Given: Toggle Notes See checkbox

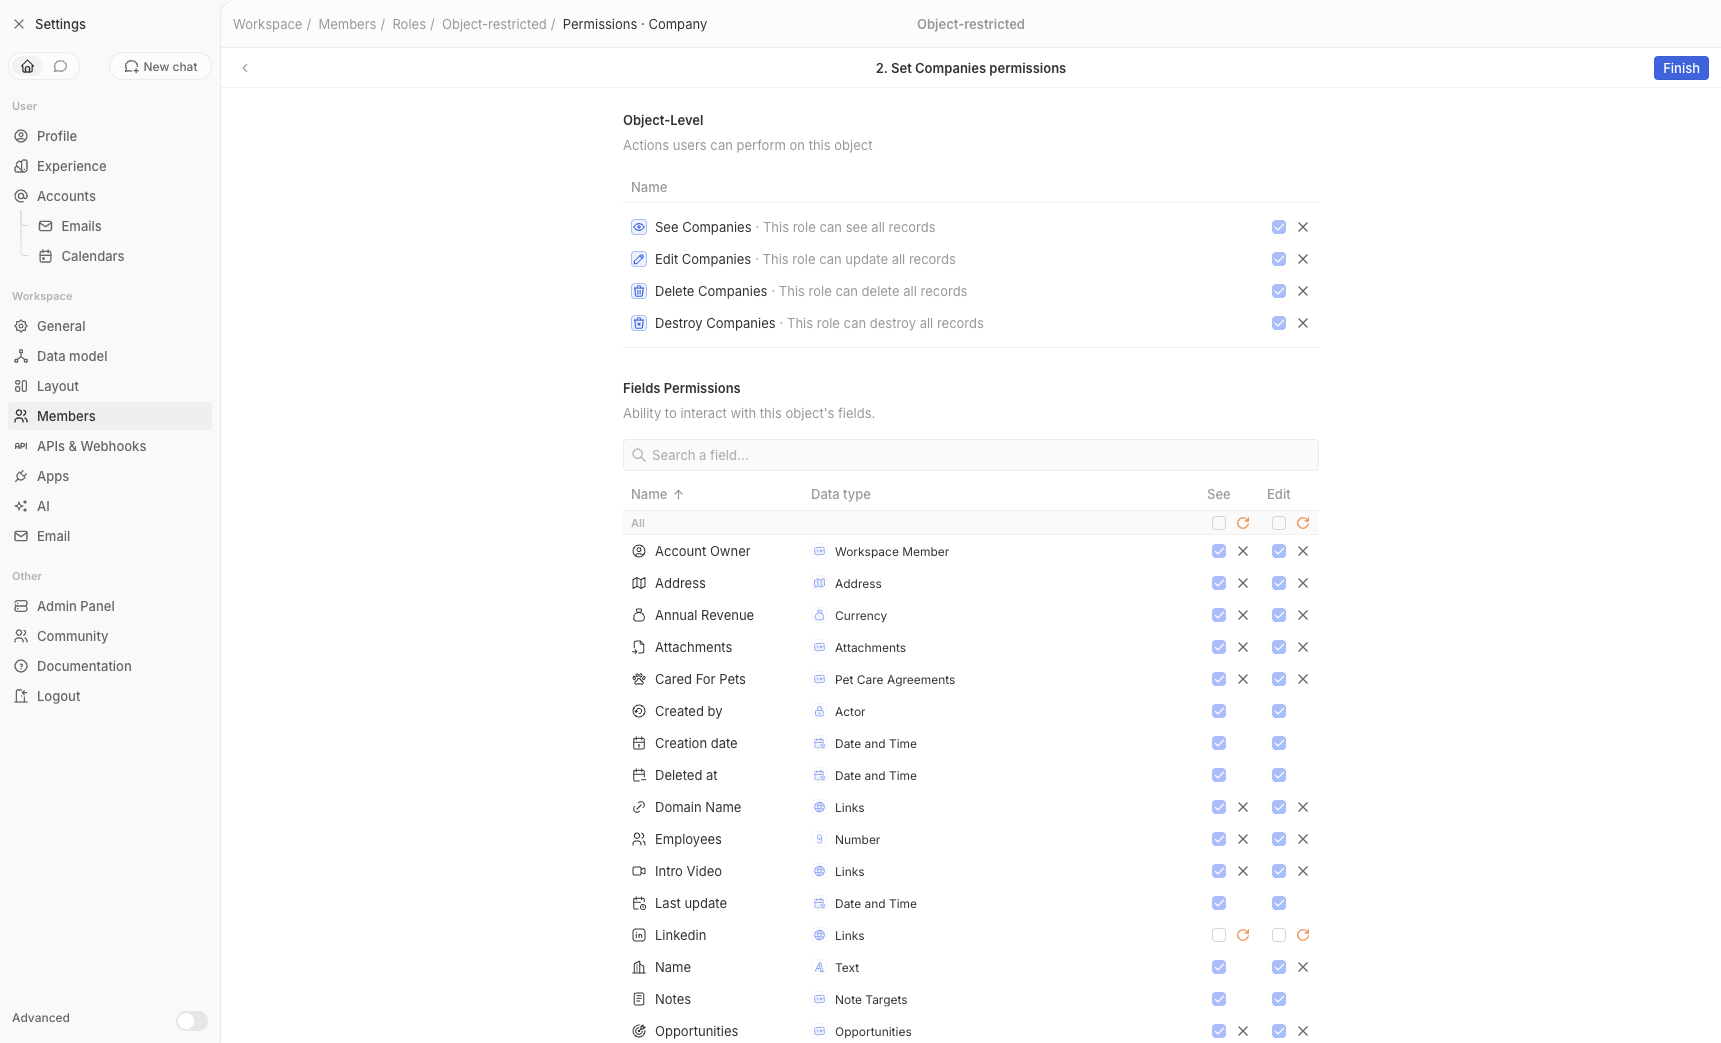Looking at the screenshot, I should pyautogui.click(x=1219, y=999).
